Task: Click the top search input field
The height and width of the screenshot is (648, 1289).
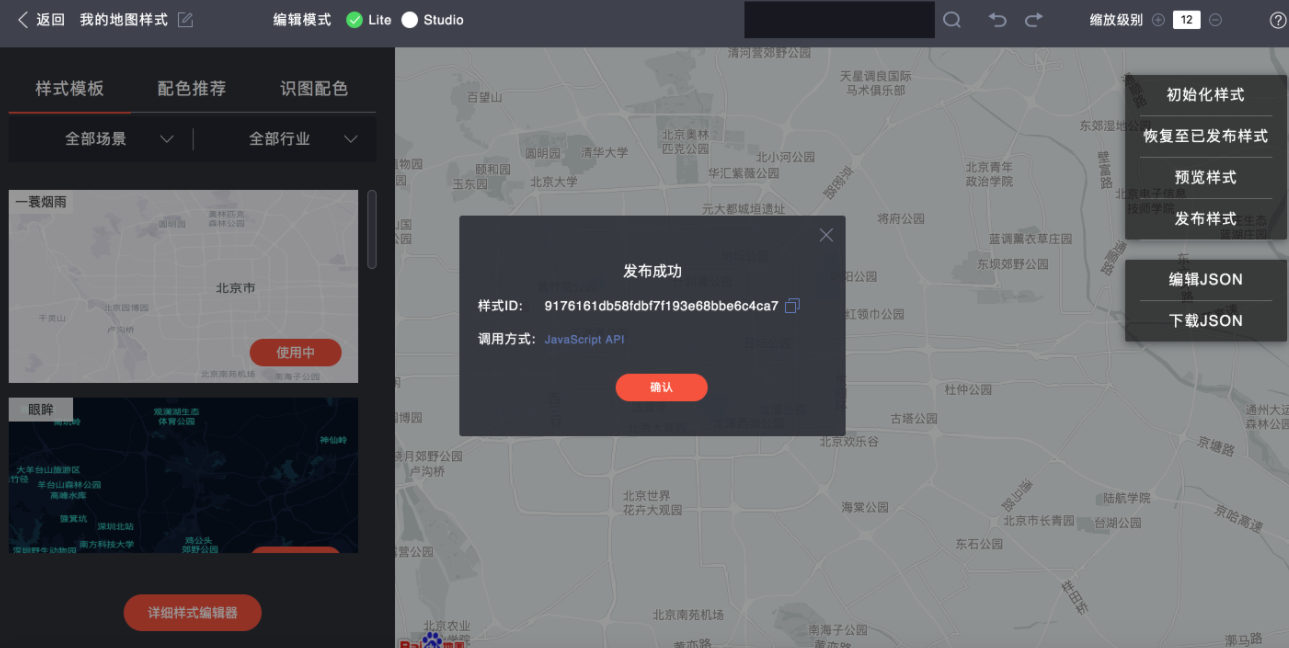Action: tap(839, 20)
